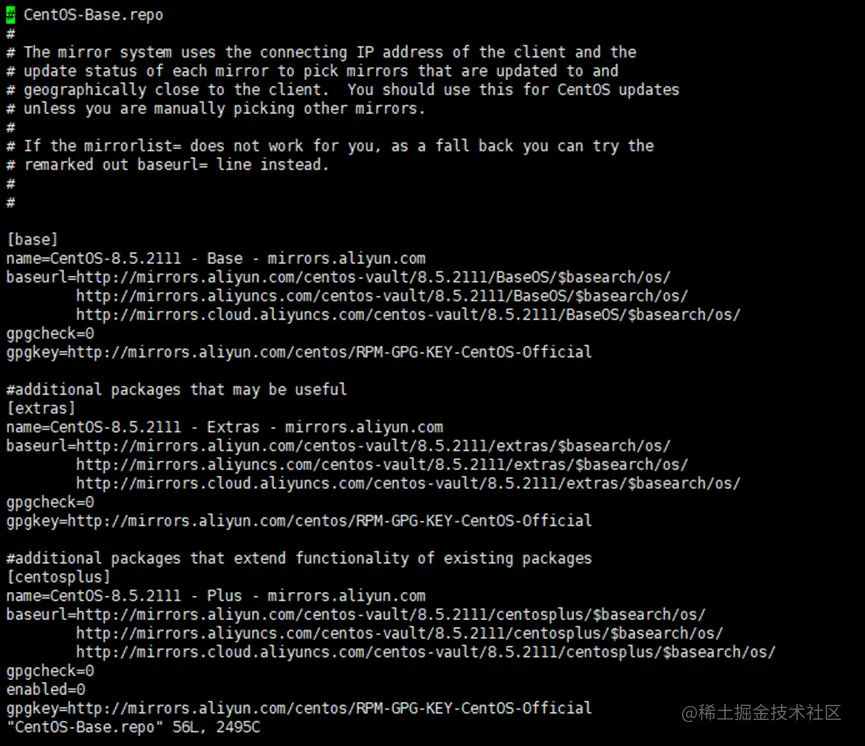Click the first baseurl line under [base]

click(338, 277)
